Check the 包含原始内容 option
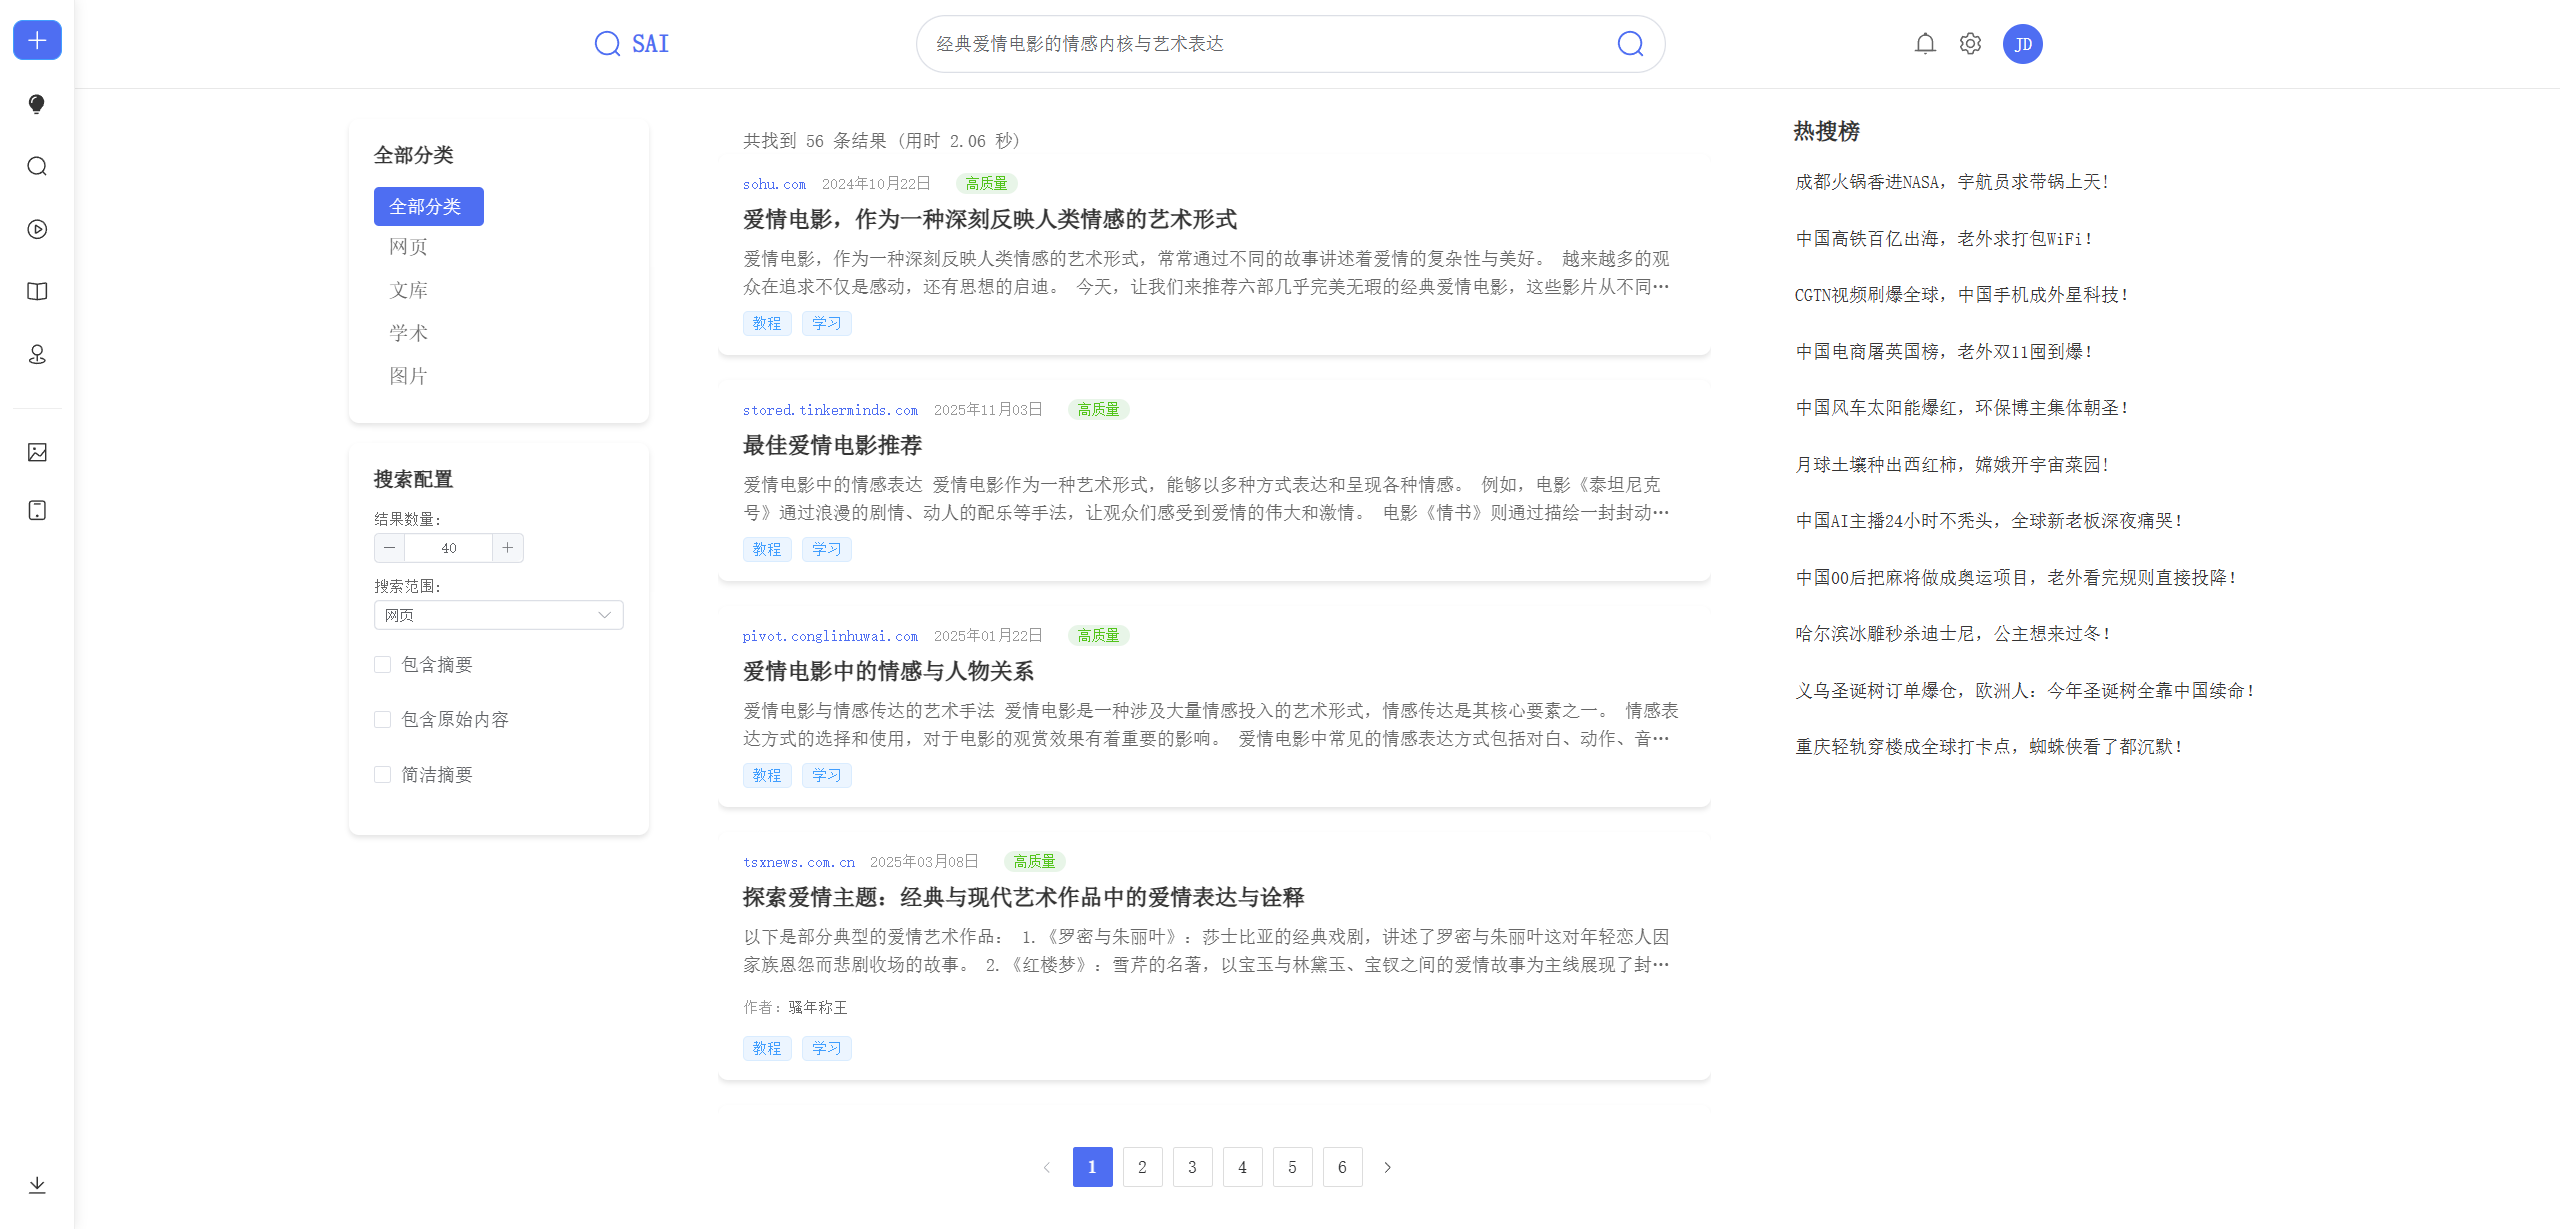The width and height of the screenshot is (2560, 1229). (382, 720)
